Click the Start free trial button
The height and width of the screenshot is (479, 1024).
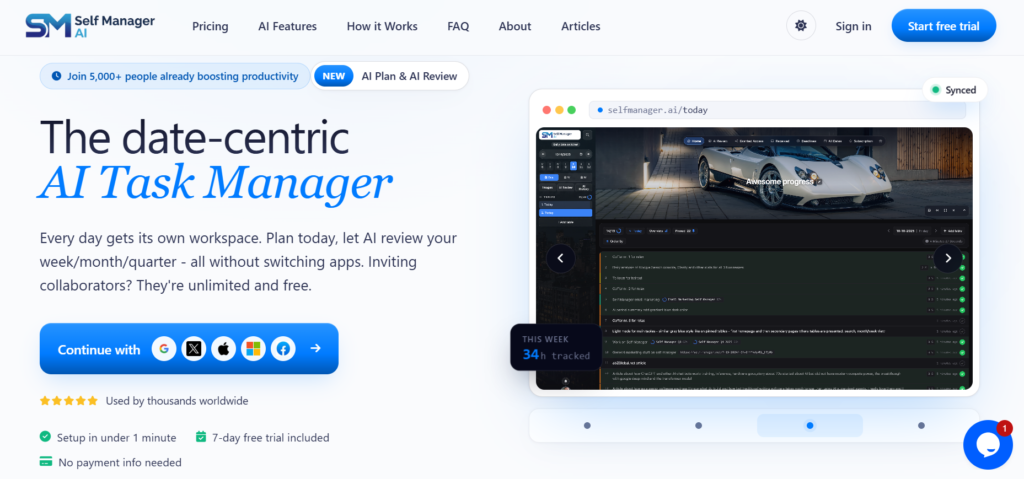point(944,26)
